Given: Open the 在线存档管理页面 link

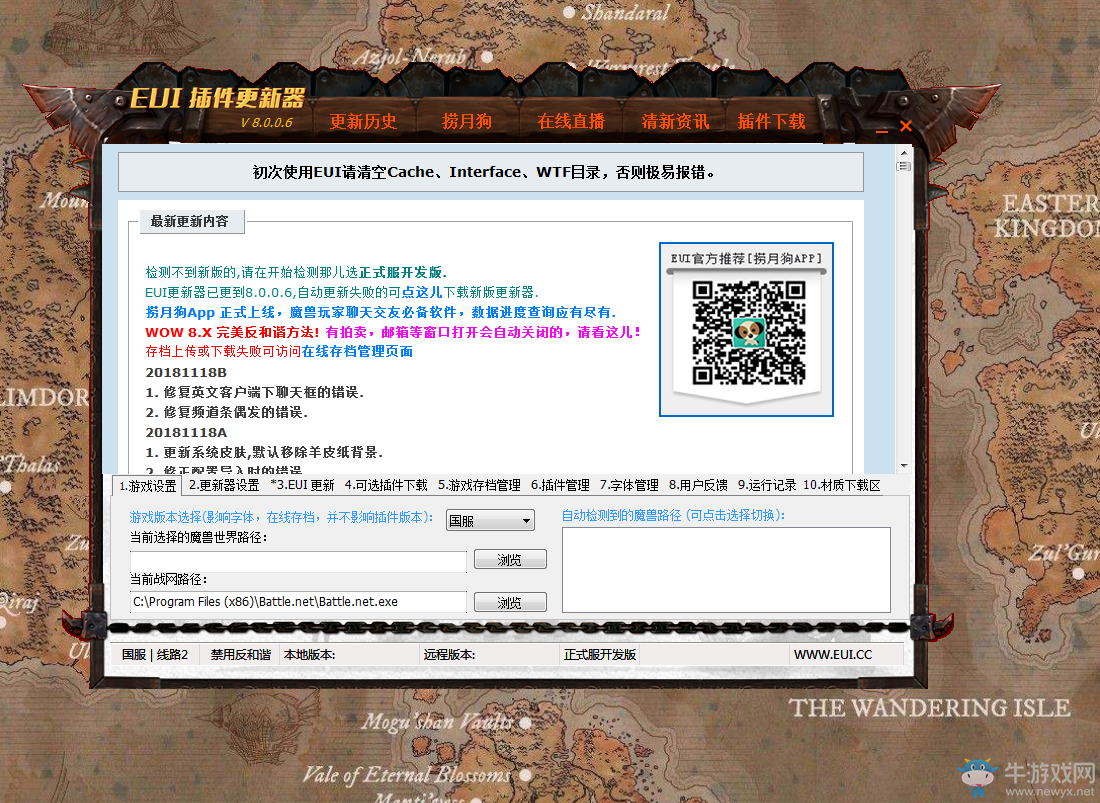Looking at the screenshot, I should point(357,351).
